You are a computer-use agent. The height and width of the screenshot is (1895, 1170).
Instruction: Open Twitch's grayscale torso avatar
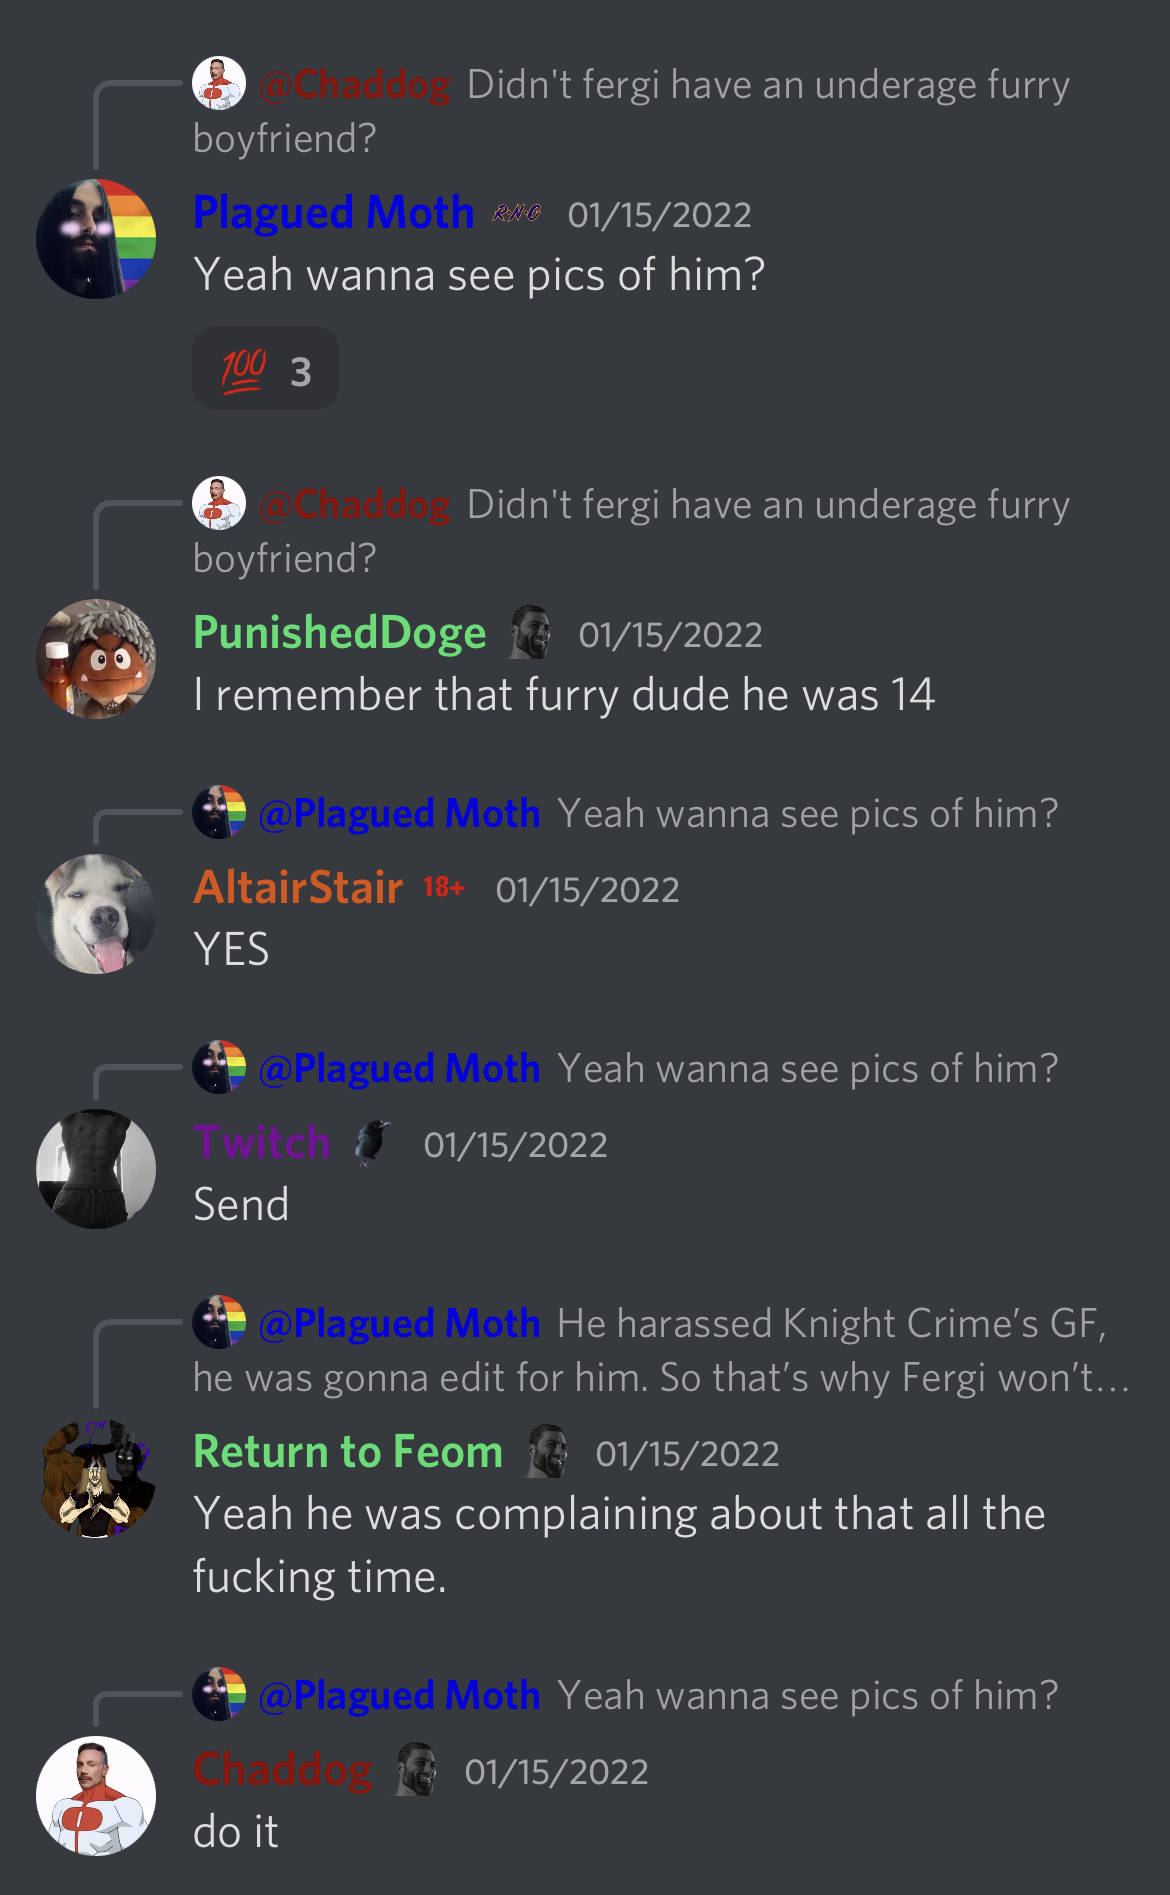coord(96,1169)
